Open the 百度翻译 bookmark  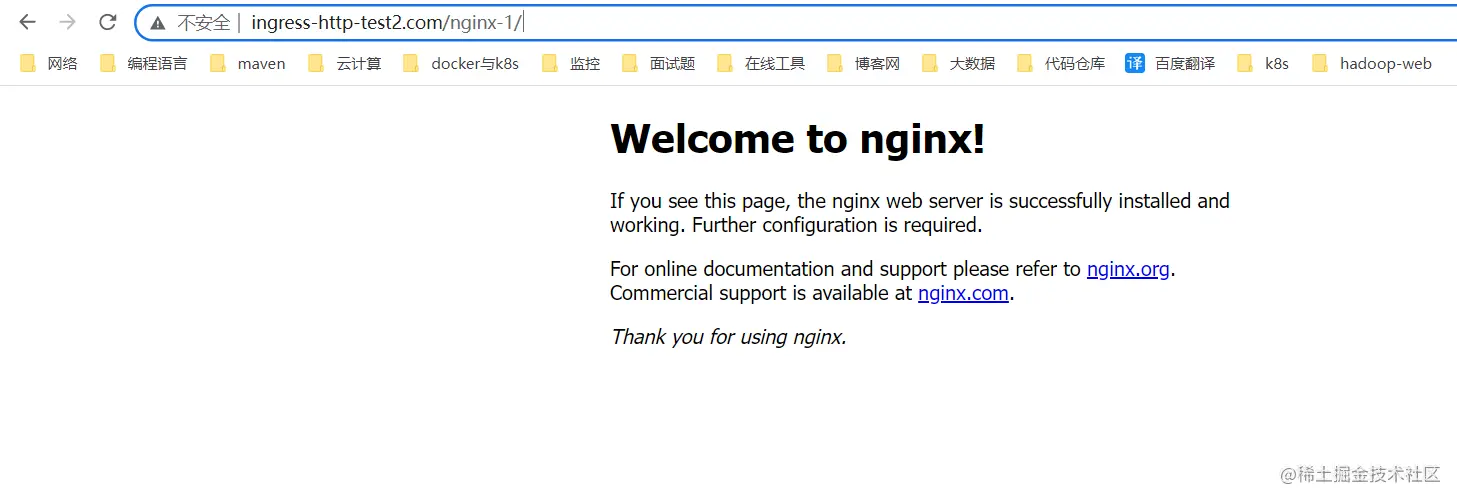(x=1170, y=64)
